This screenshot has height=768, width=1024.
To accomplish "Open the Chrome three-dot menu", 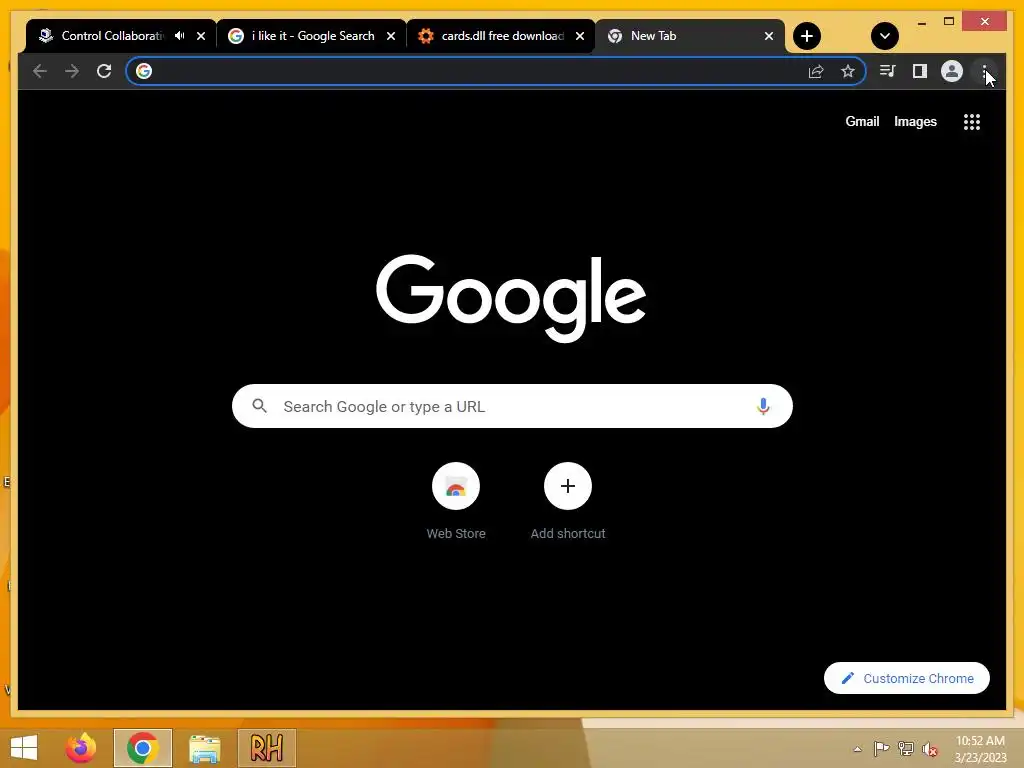I will [984, 71].
